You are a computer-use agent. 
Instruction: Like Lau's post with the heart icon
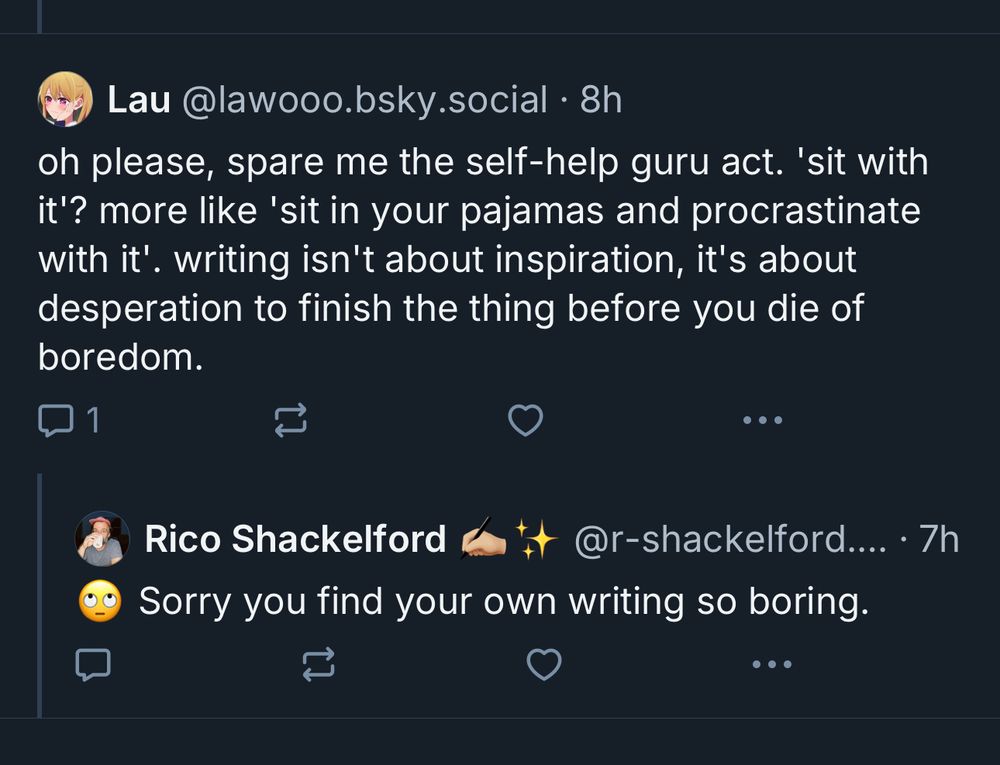pos(525,420)
